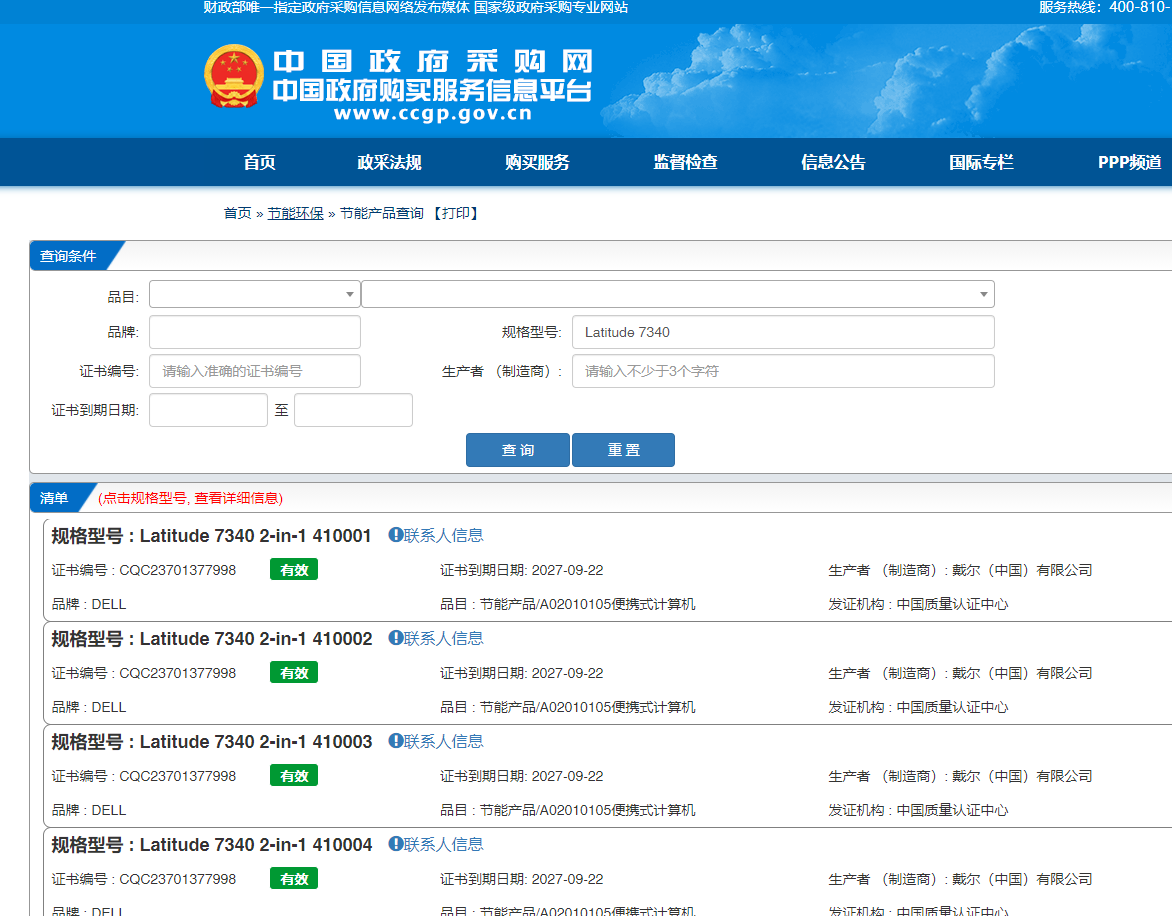This screenshot has height=916, width=1172.
Task: Click the www.ccgp.gov.cn site address text
Action: [x=433, y=114]
